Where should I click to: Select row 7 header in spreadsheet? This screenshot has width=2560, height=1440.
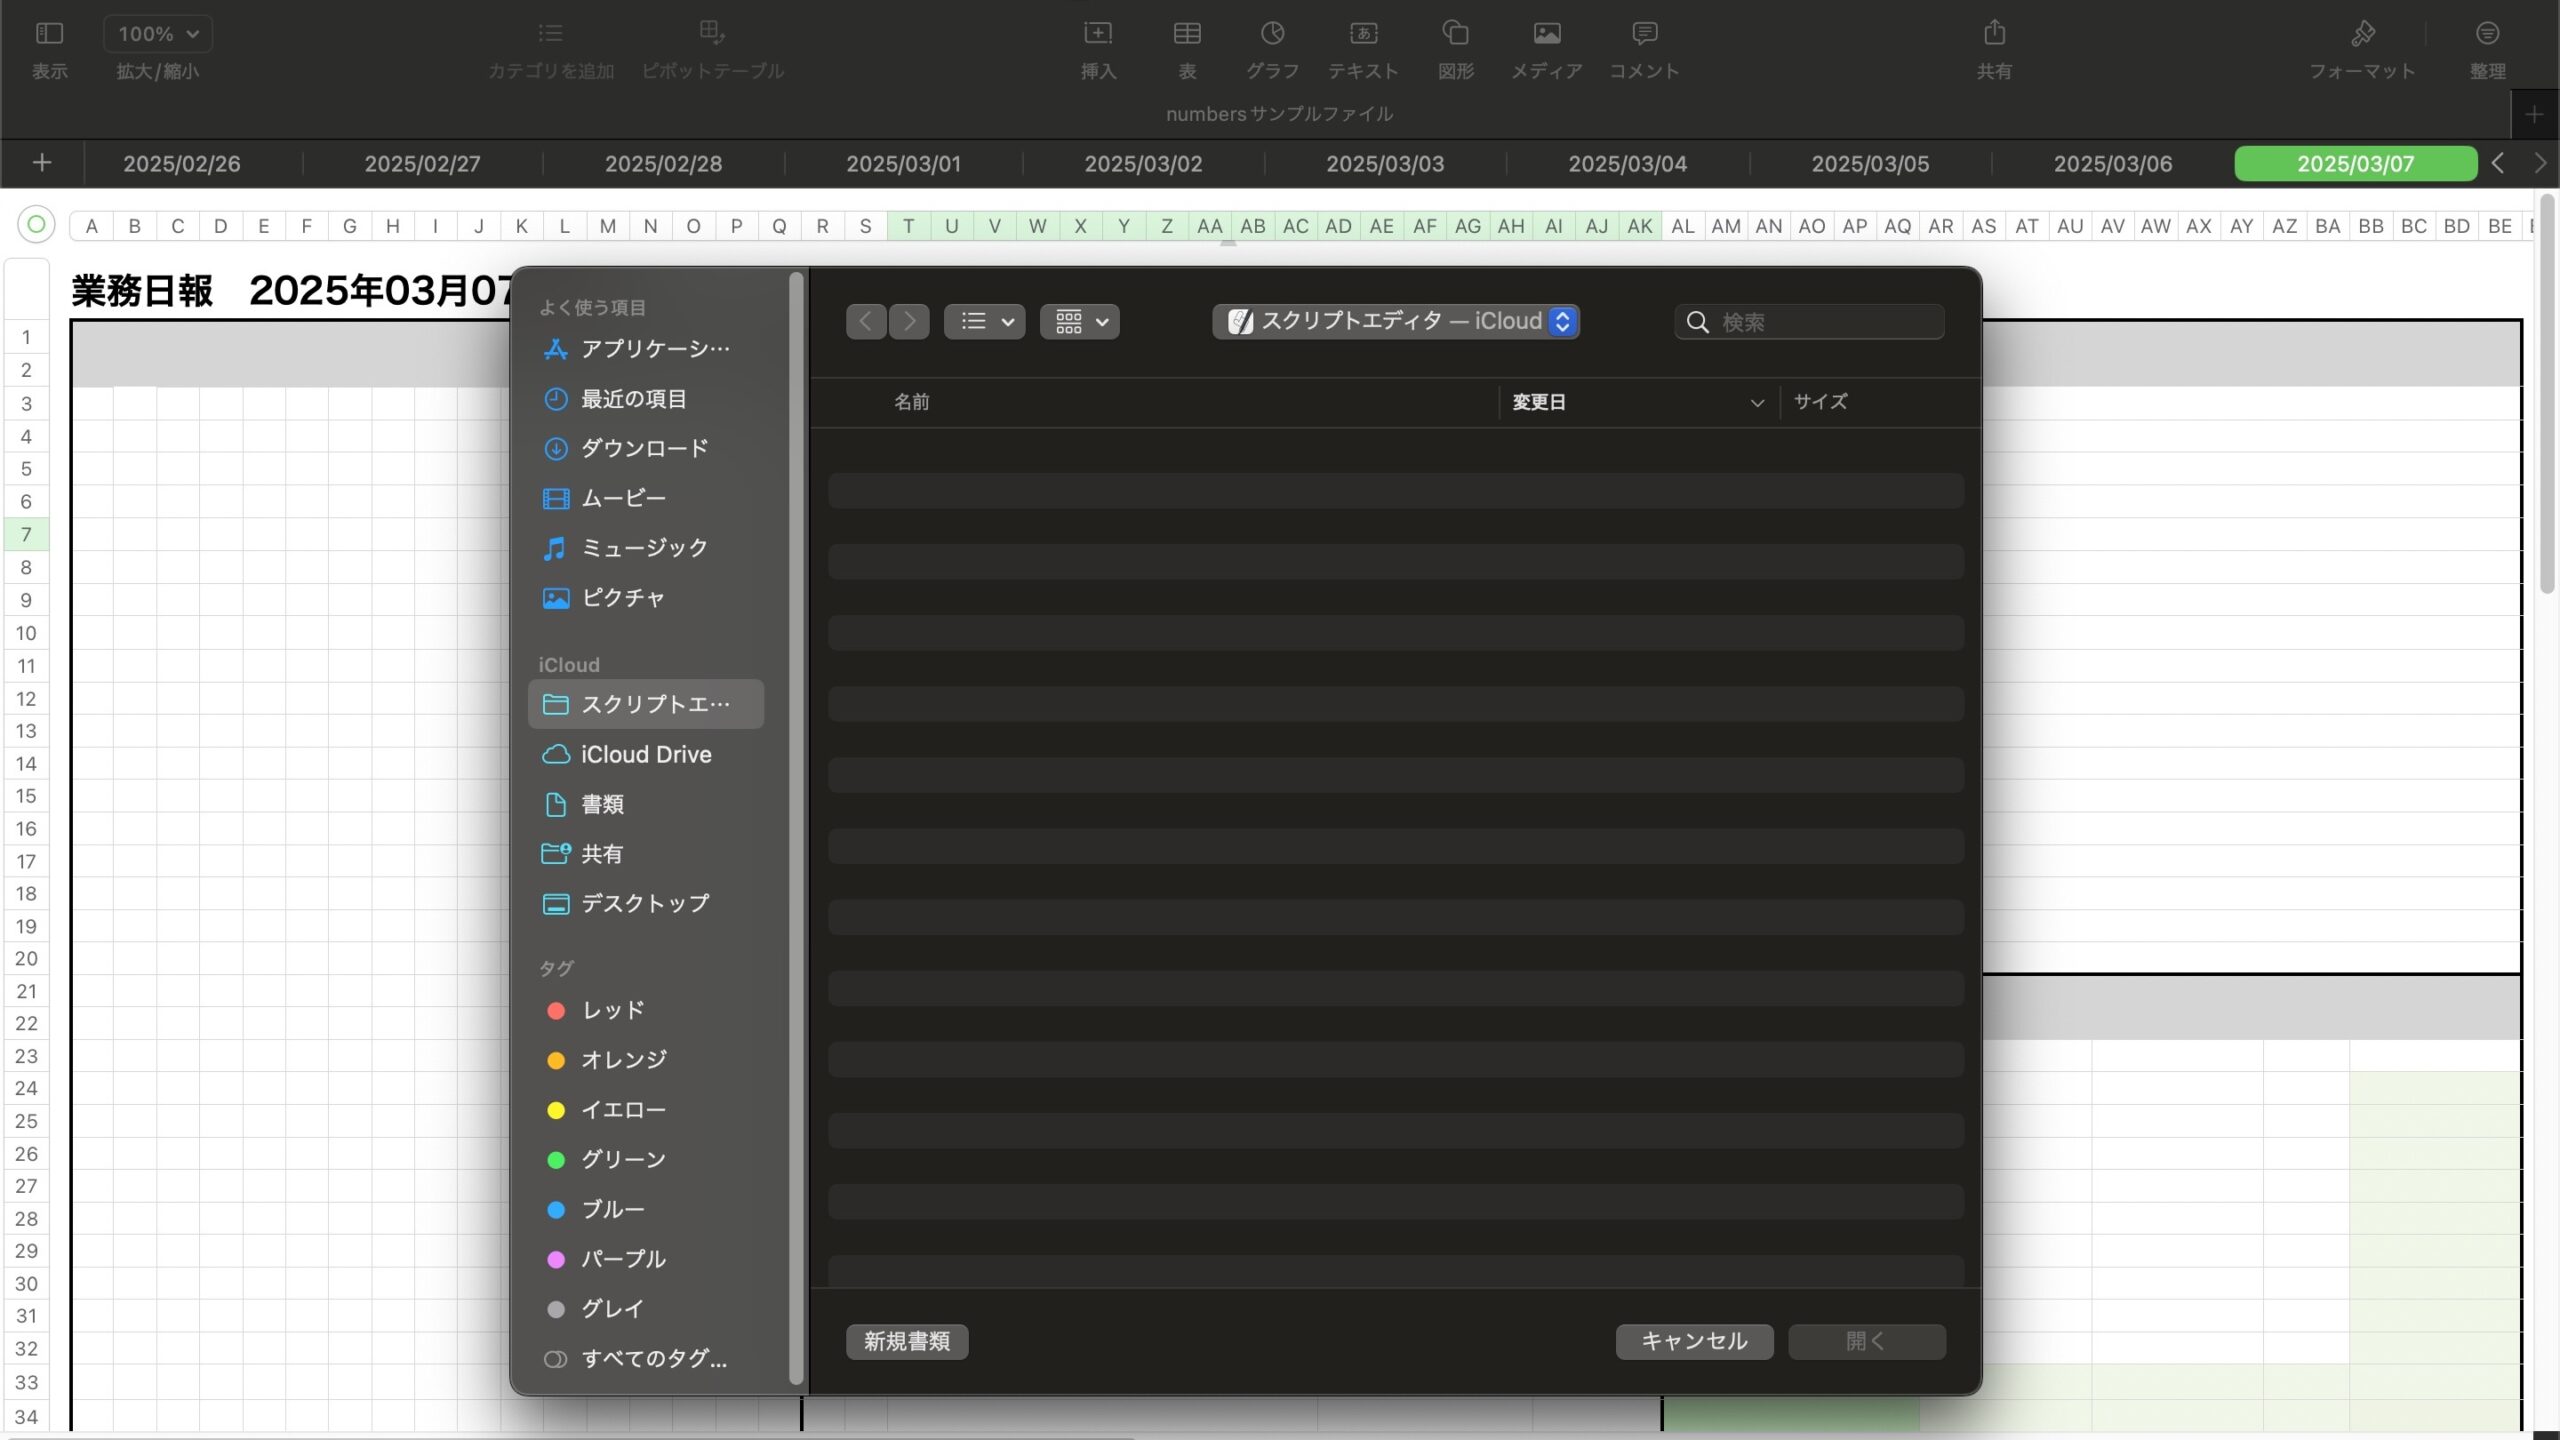pos(26,534)
